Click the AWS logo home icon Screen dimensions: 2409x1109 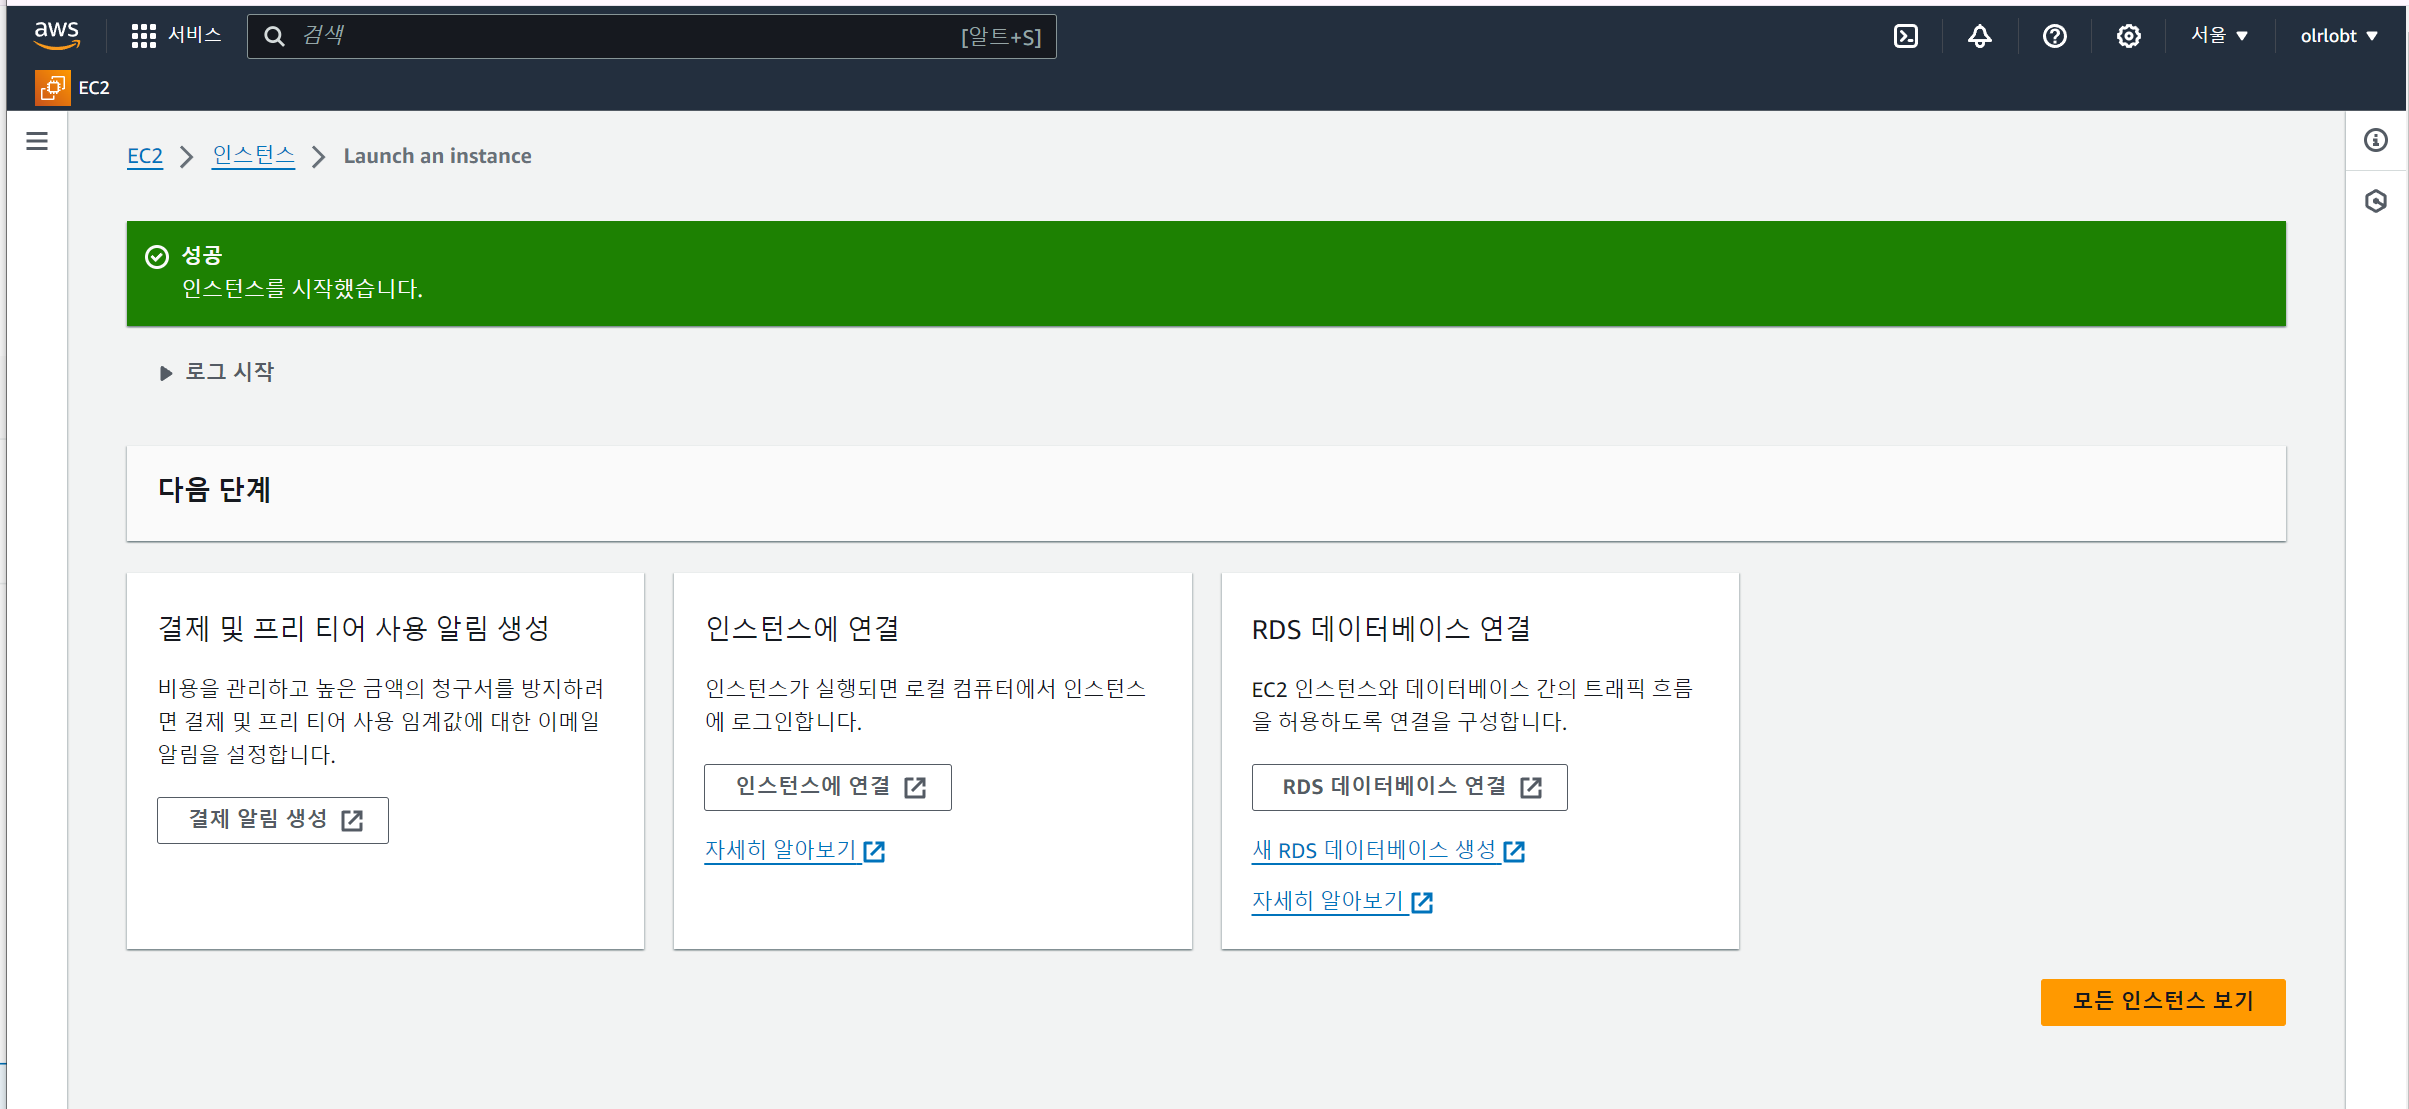click(x=57, y=35)
